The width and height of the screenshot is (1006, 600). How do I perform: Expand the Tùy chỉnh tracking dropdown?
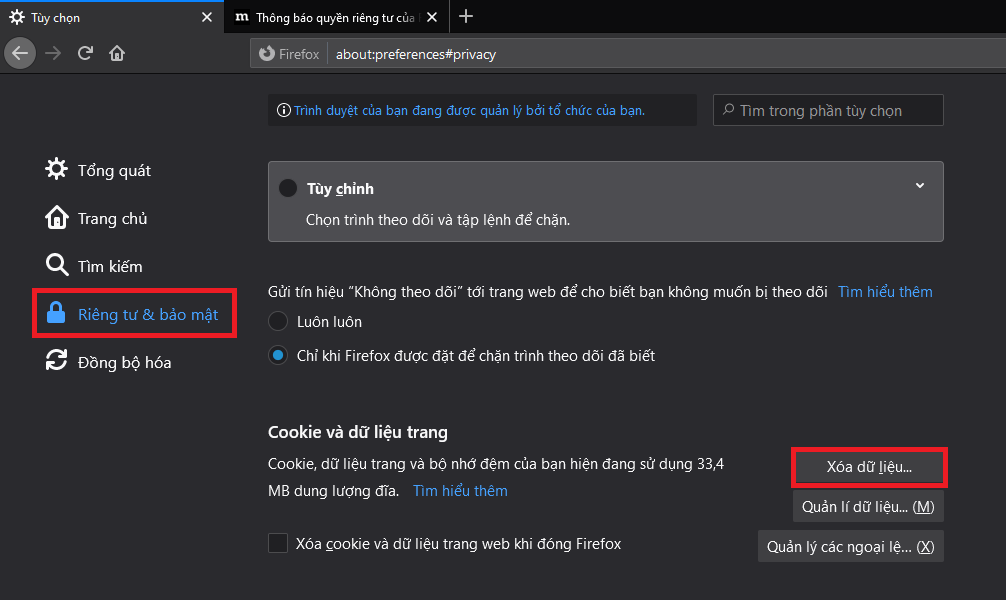[919, 185]
